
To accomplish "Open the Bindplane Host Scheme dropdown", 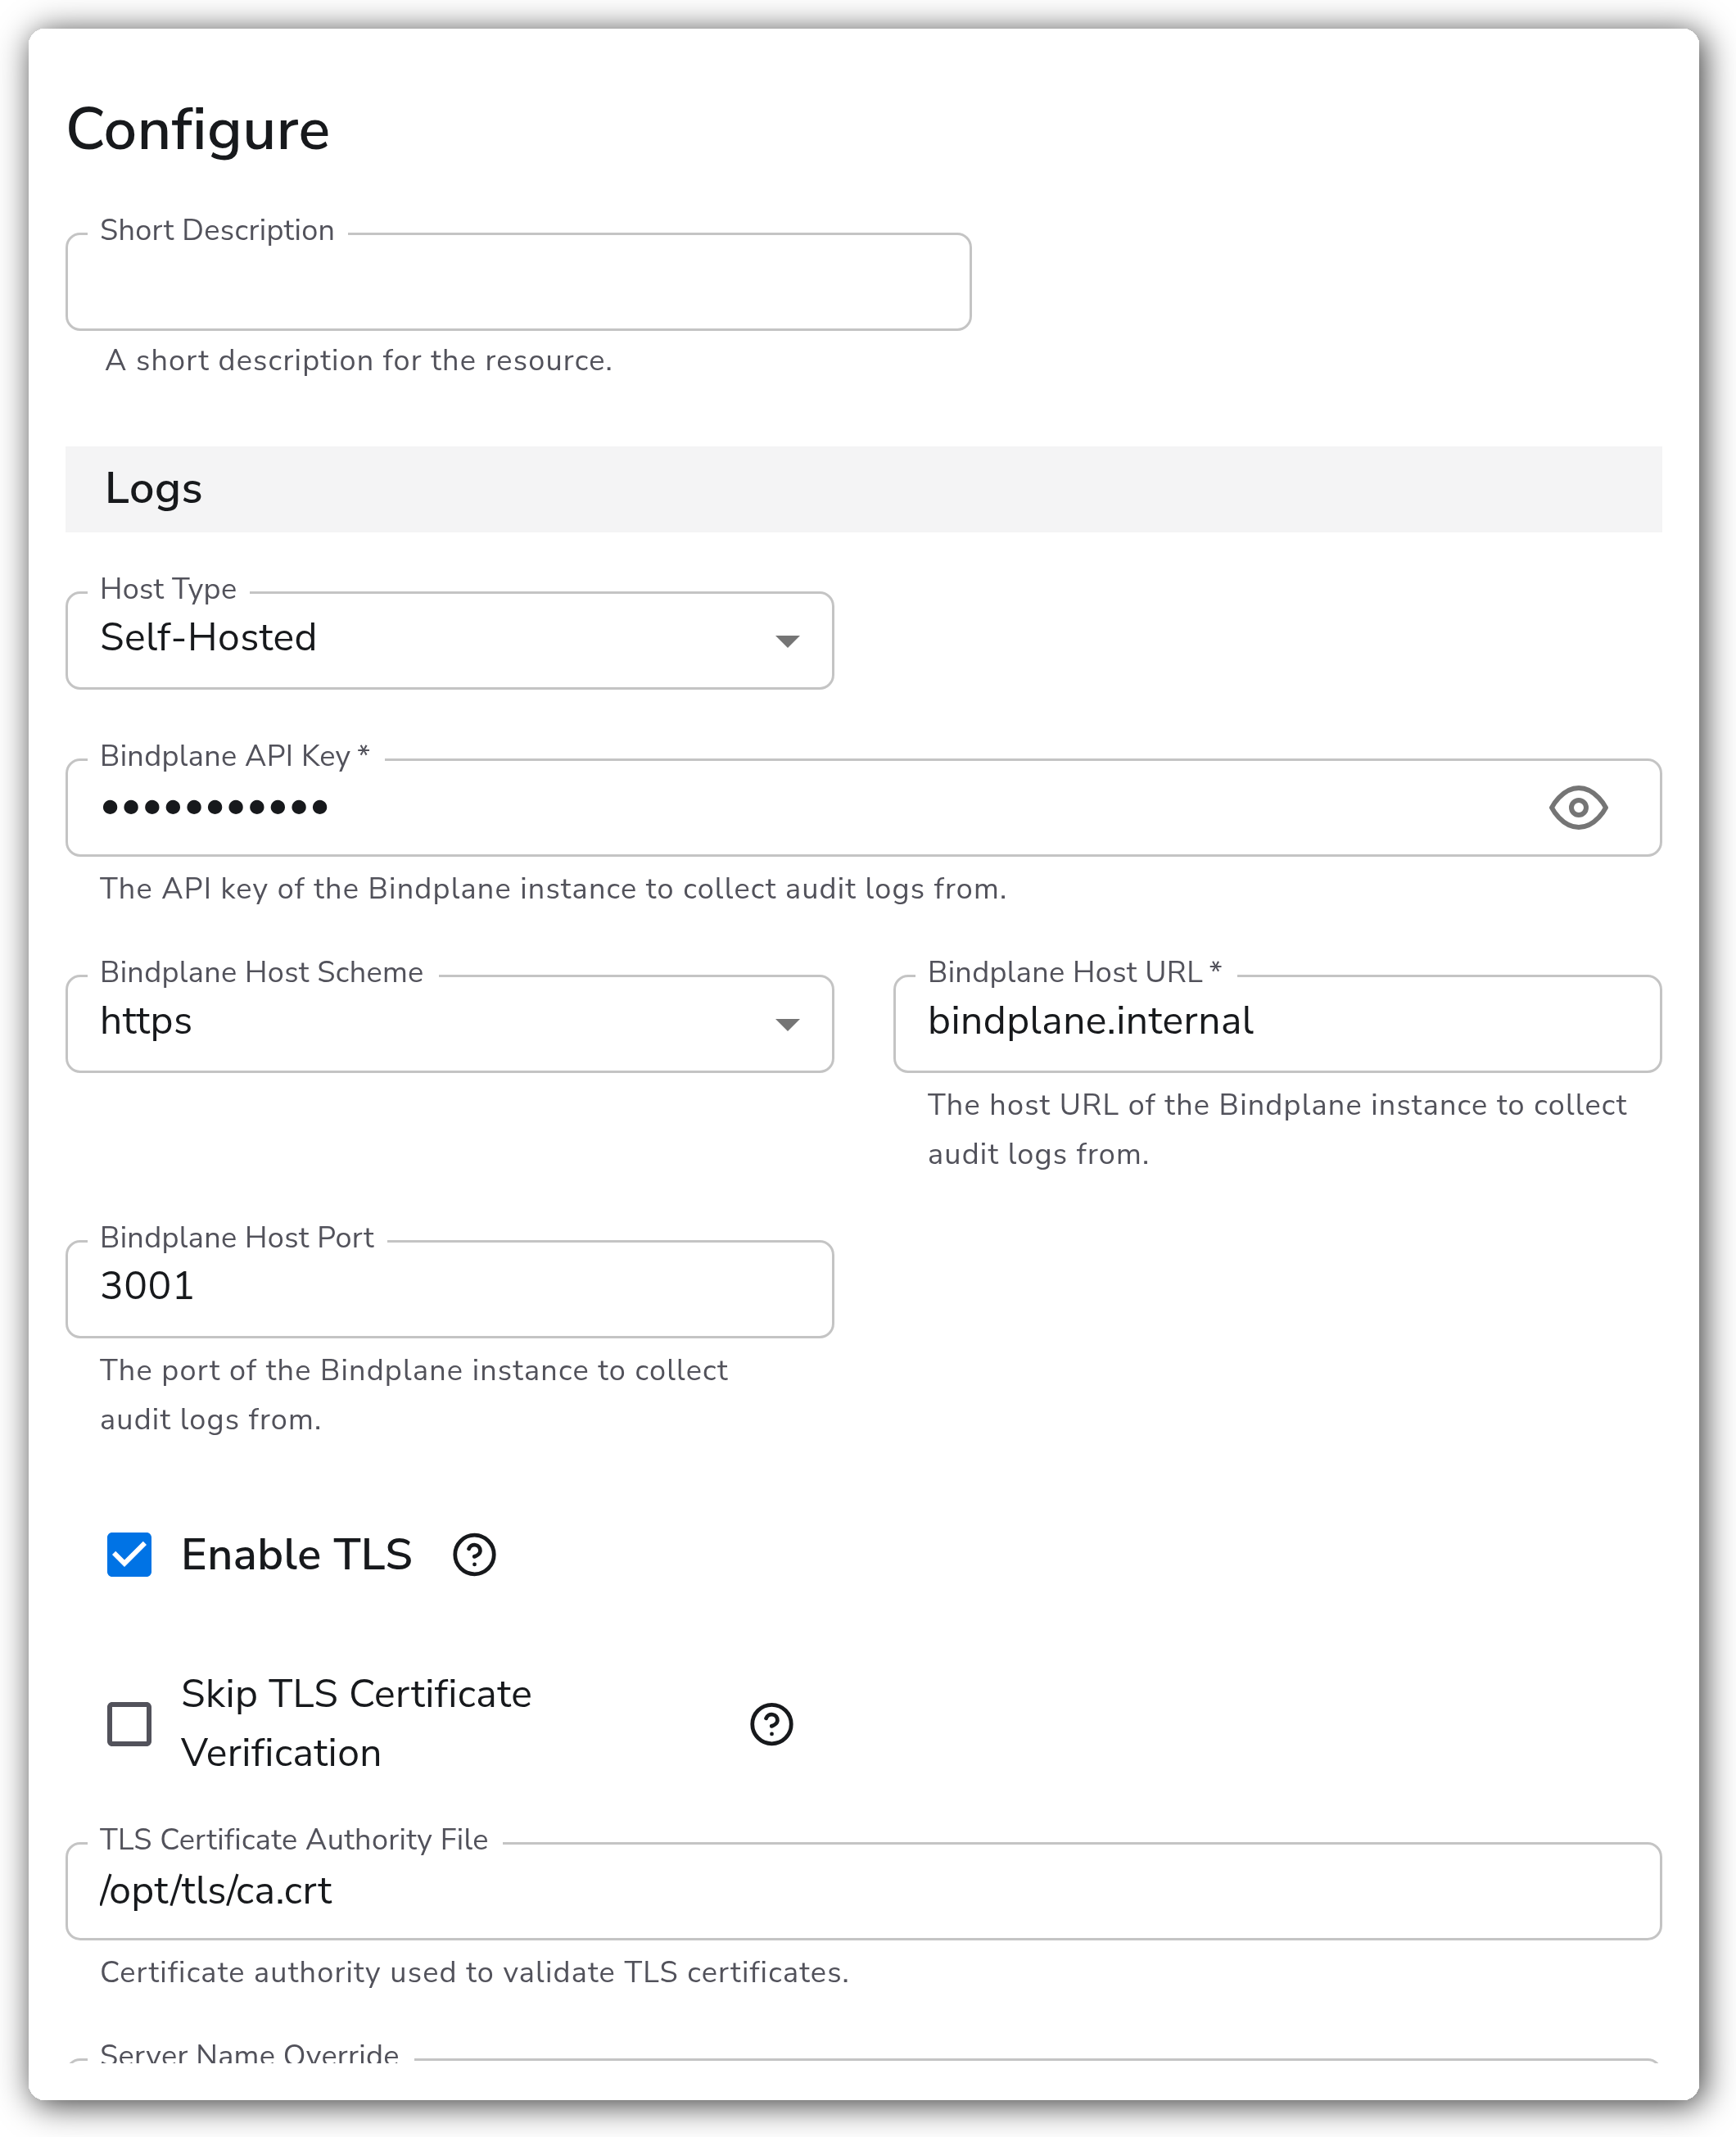I will click(x=449, y=1024).
